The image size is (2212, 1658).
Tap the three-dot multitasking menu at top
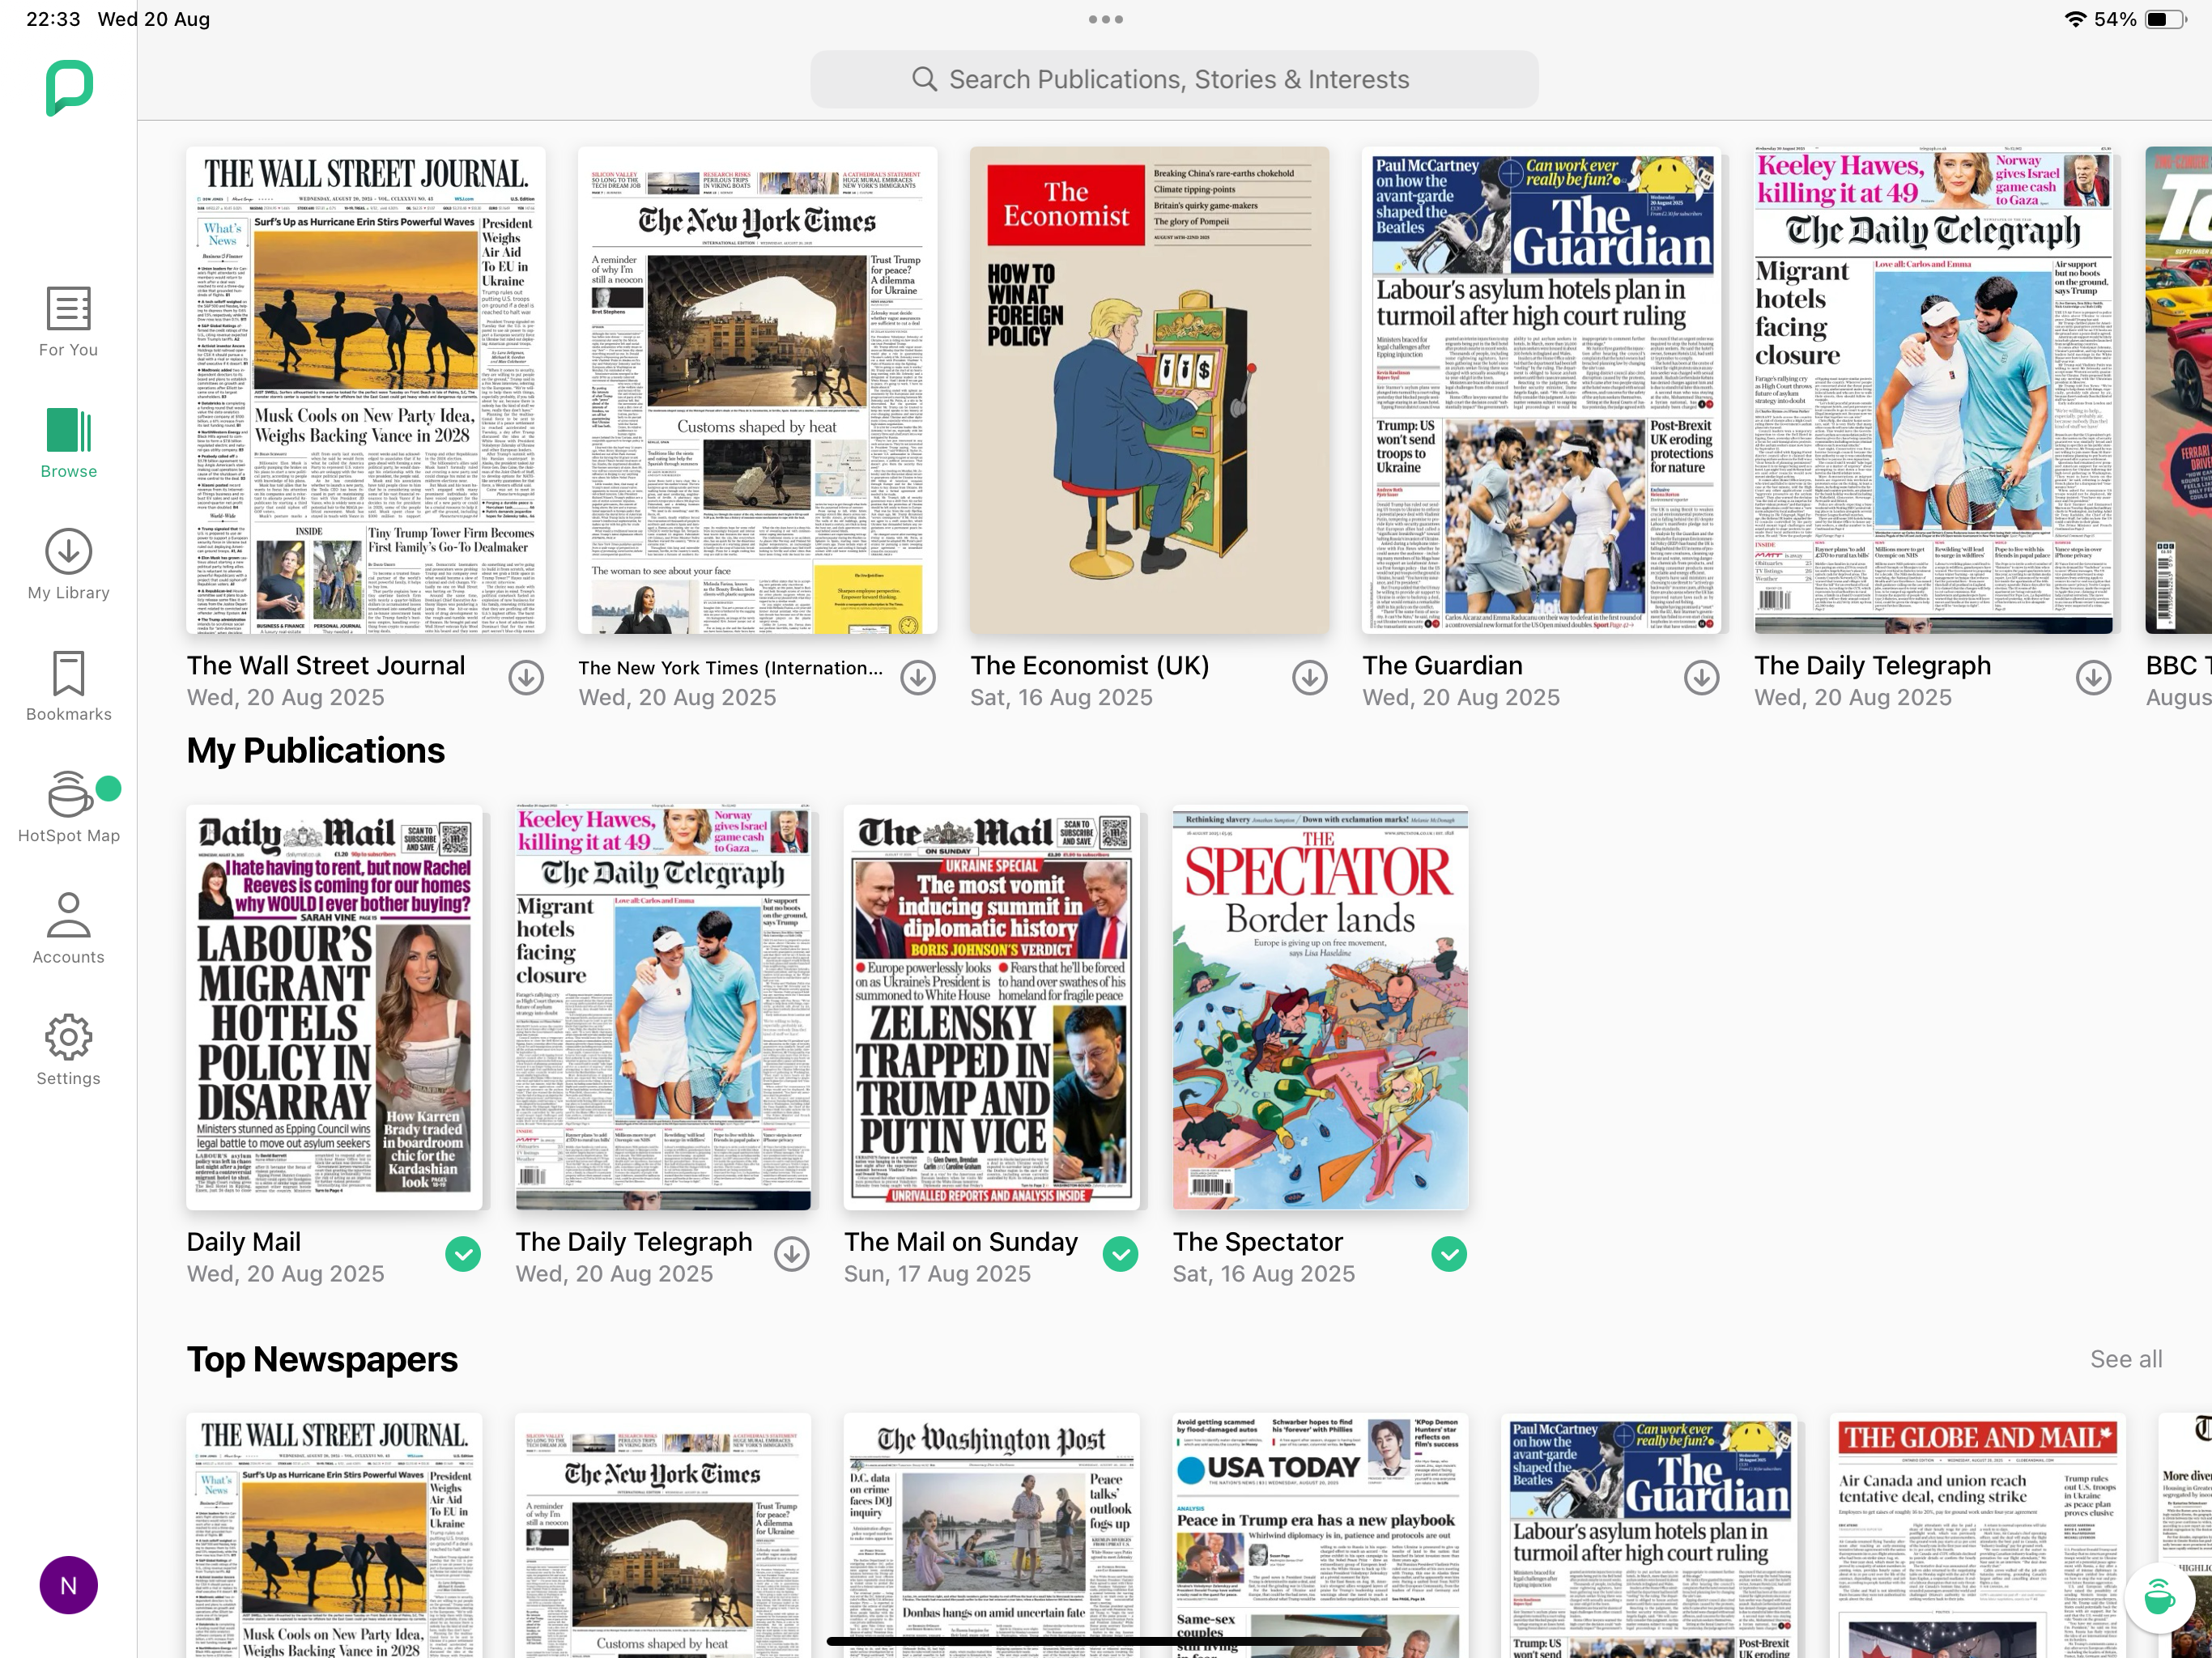click(x=1106, y=19)
